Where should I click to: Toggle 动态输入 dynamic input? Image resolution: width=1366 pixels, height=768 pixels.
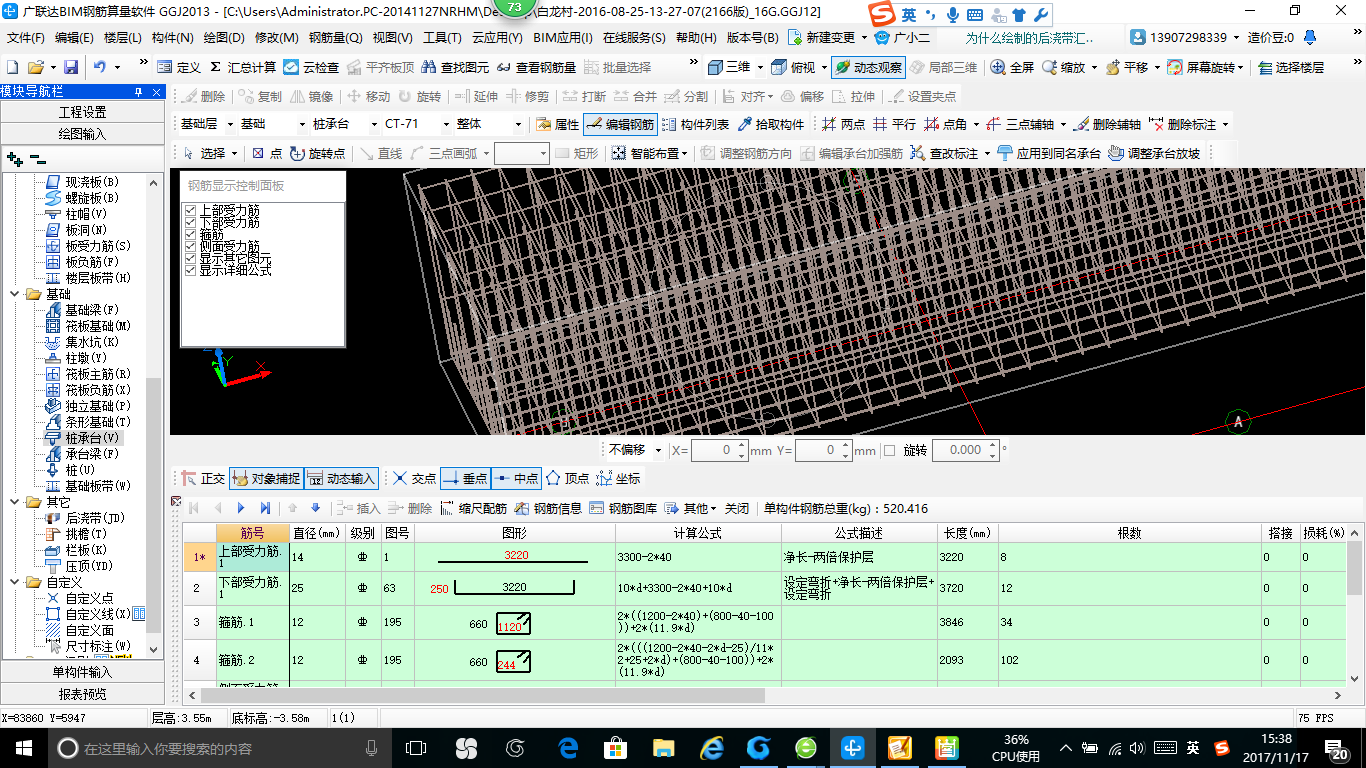coord(341,479)
